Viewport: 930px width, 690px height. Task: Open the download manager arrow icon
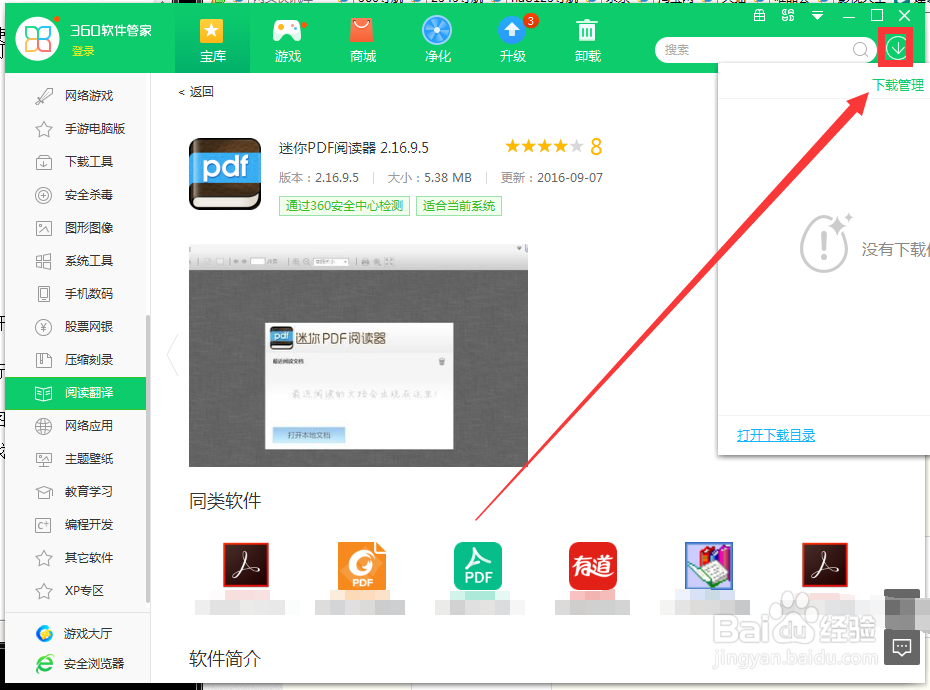point(896,48)
